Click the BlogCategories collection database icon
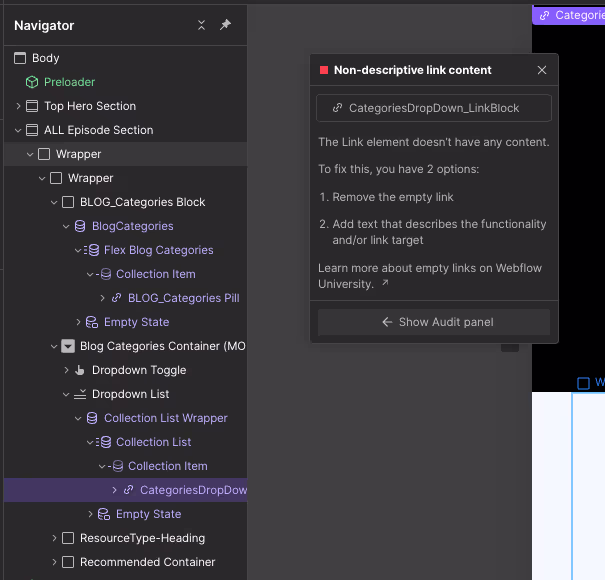 [x=80, y=226]
